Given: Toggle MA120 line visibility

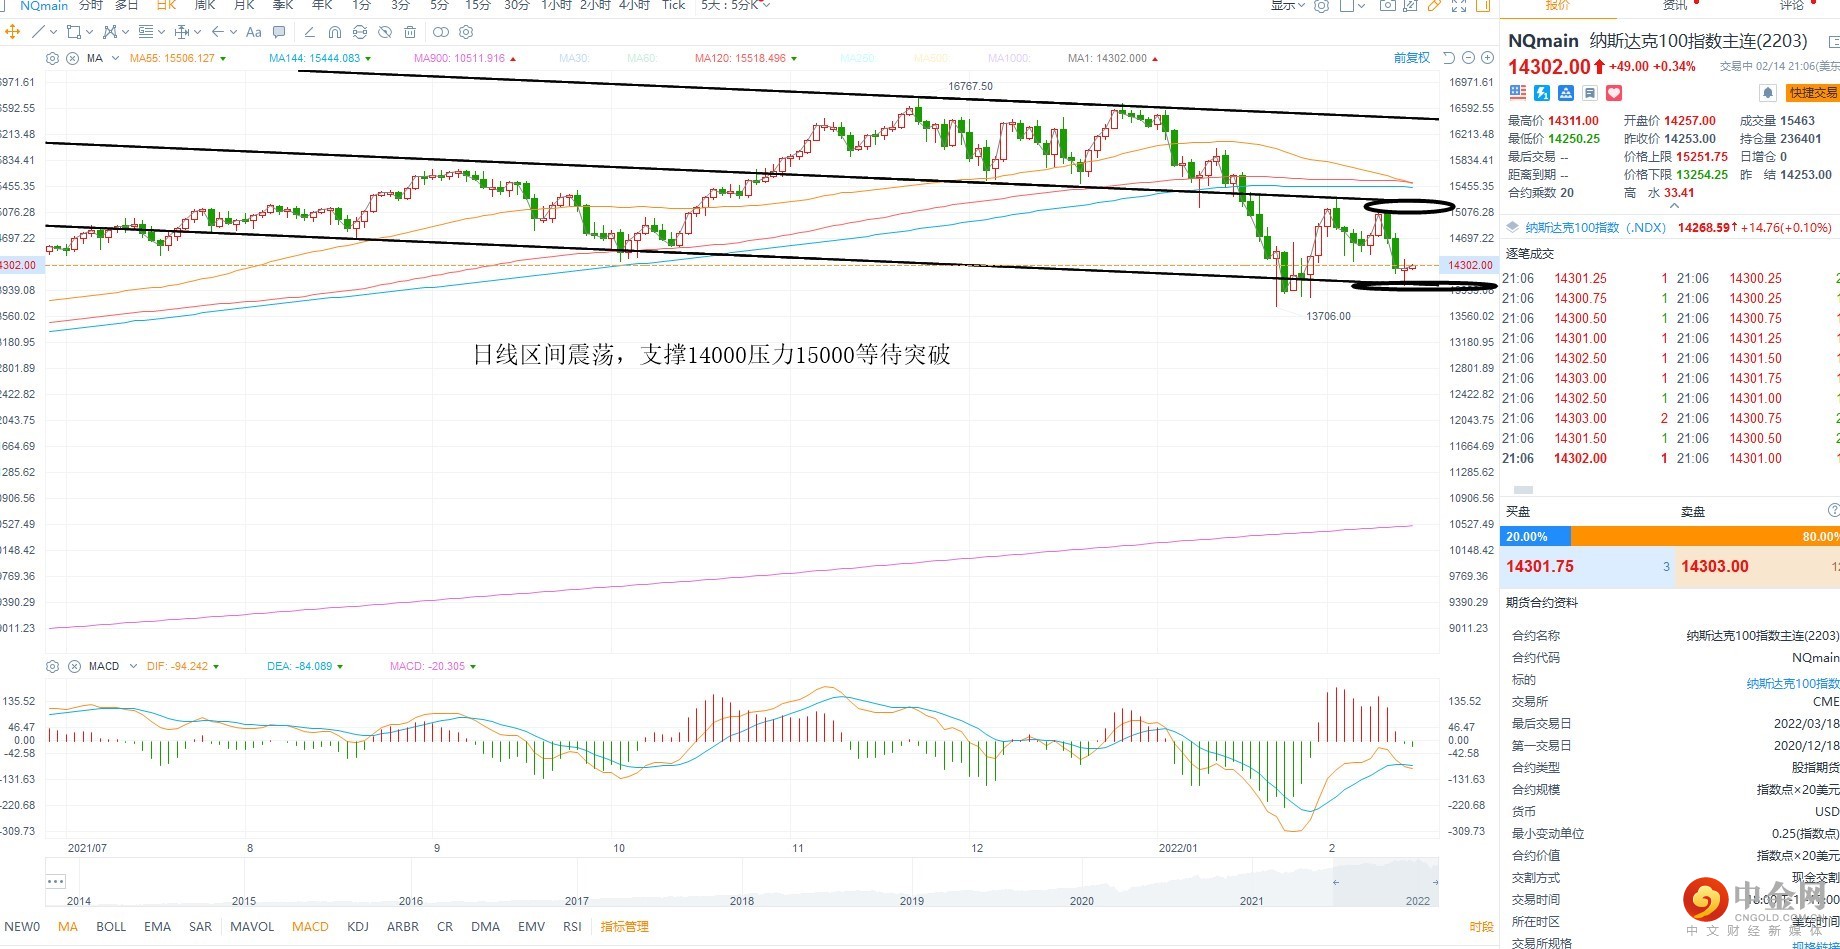Looking at the screenshot, I should [x=746, y=58].
